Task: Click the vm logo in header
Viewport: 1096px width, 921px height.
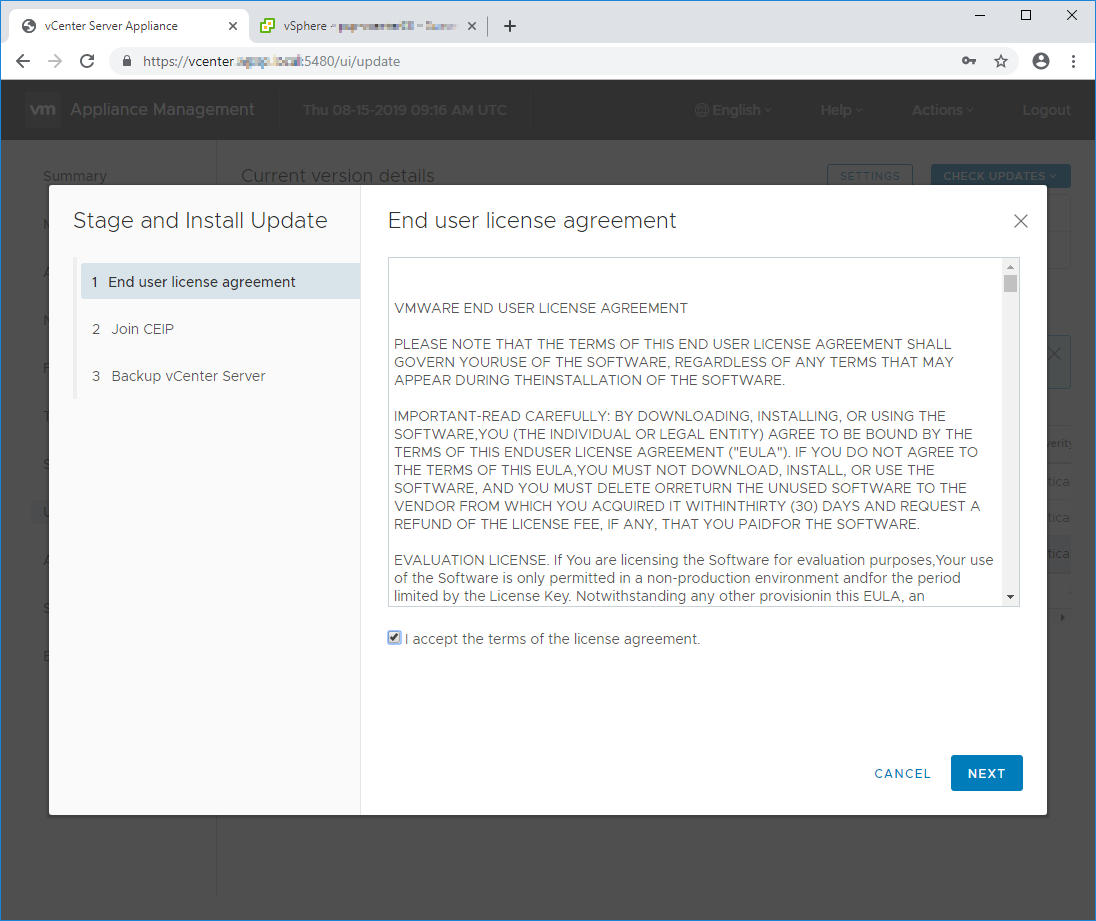Action: click(43, 109)
